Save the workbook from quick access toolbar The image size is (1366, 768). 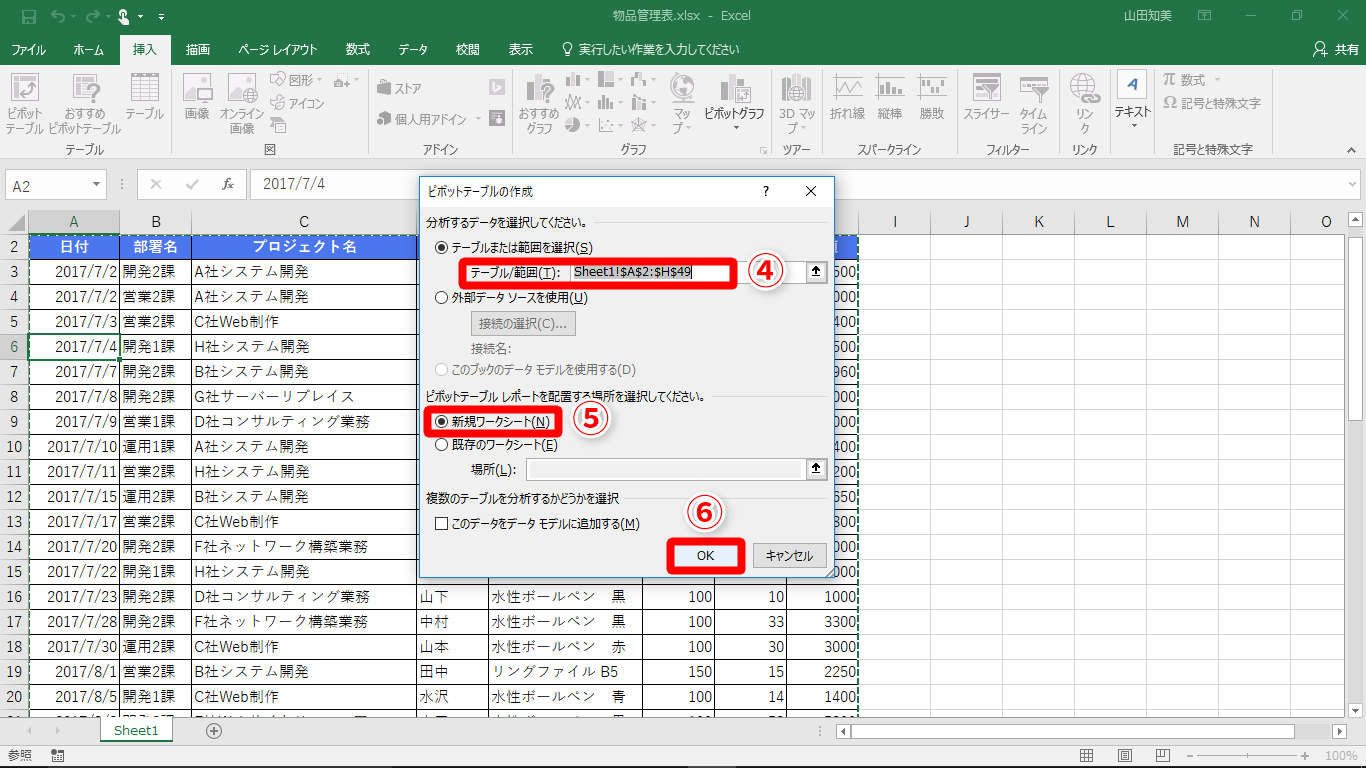pyautogui.click(x=28, y=16)
